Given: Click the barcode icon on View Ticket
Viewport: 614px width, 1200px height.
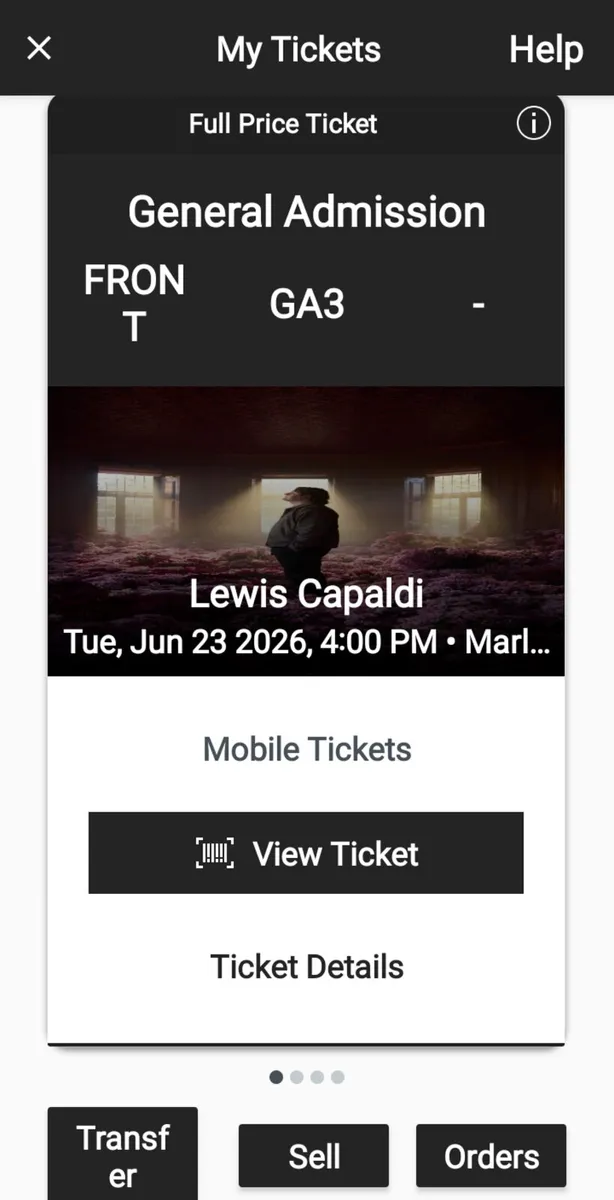Looking at the screenshot, I should pyautogui.click(x=215, y=854).
